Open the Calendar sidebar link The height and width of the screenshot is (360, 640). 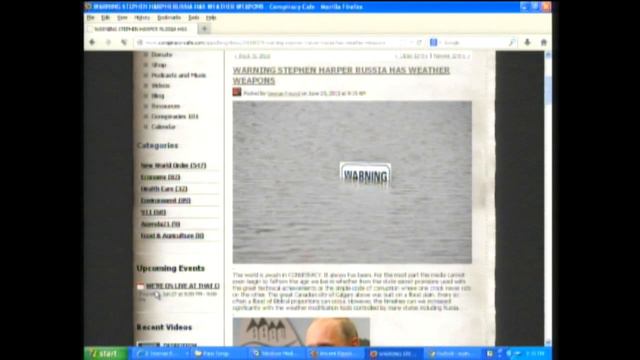tap(163, 127)
